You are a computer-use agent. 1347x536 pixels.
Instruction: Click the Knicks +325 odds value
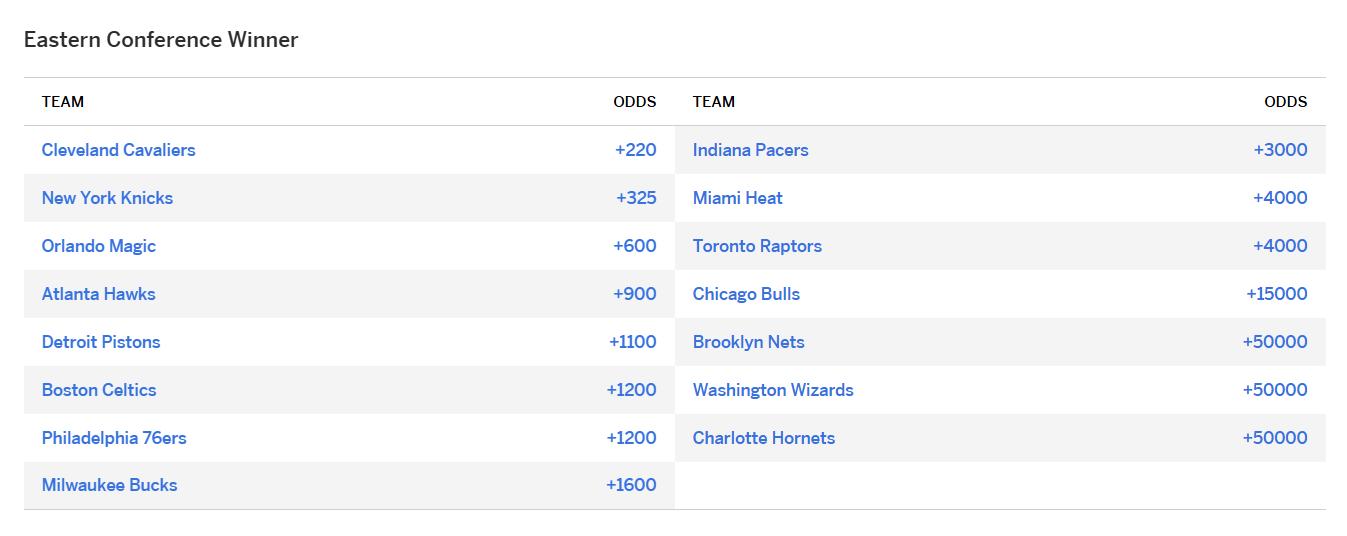coord(636,198)
